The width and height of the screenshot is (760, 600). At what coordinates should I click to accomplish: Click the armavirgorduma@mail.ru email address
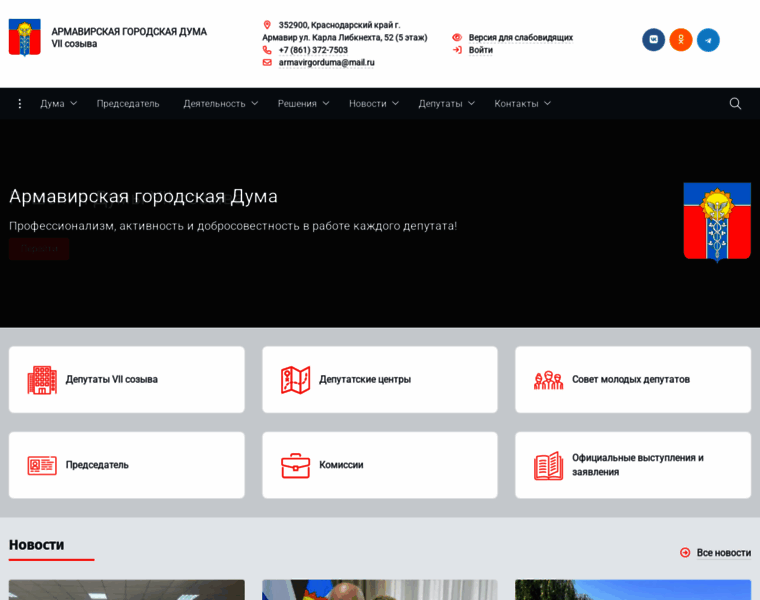coord(326,62)
